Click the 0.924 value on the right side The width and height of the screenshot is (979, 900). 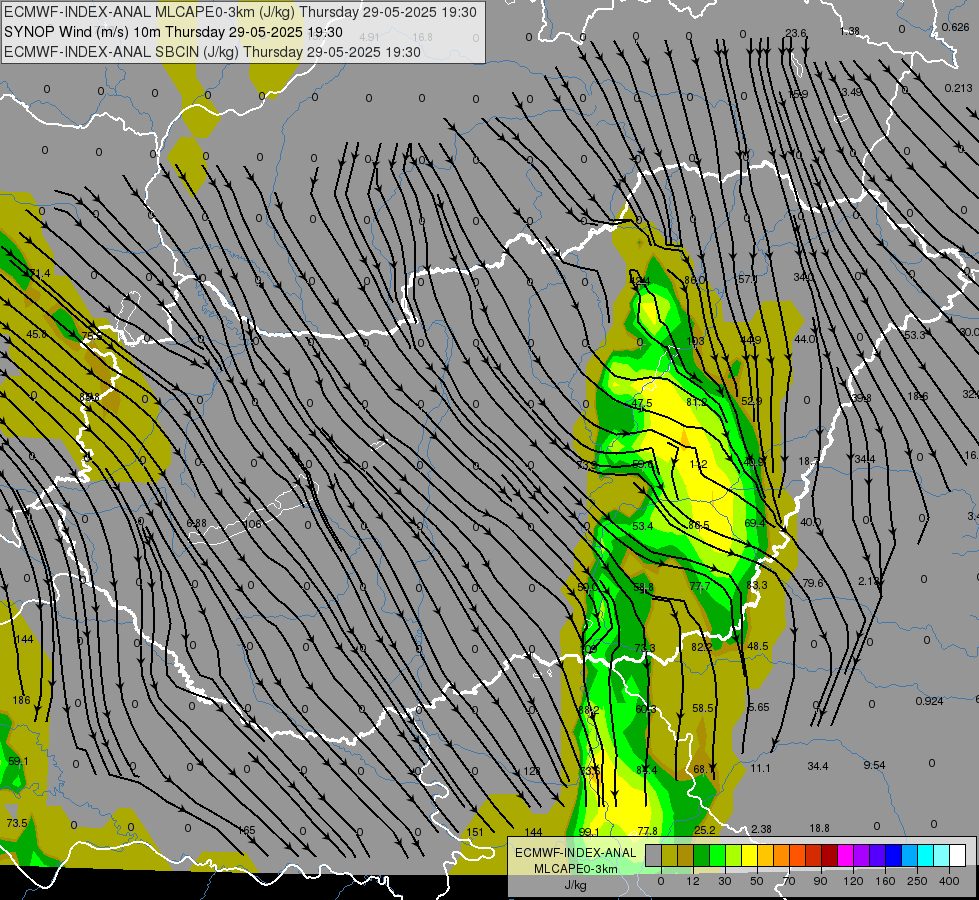[929, 701]
